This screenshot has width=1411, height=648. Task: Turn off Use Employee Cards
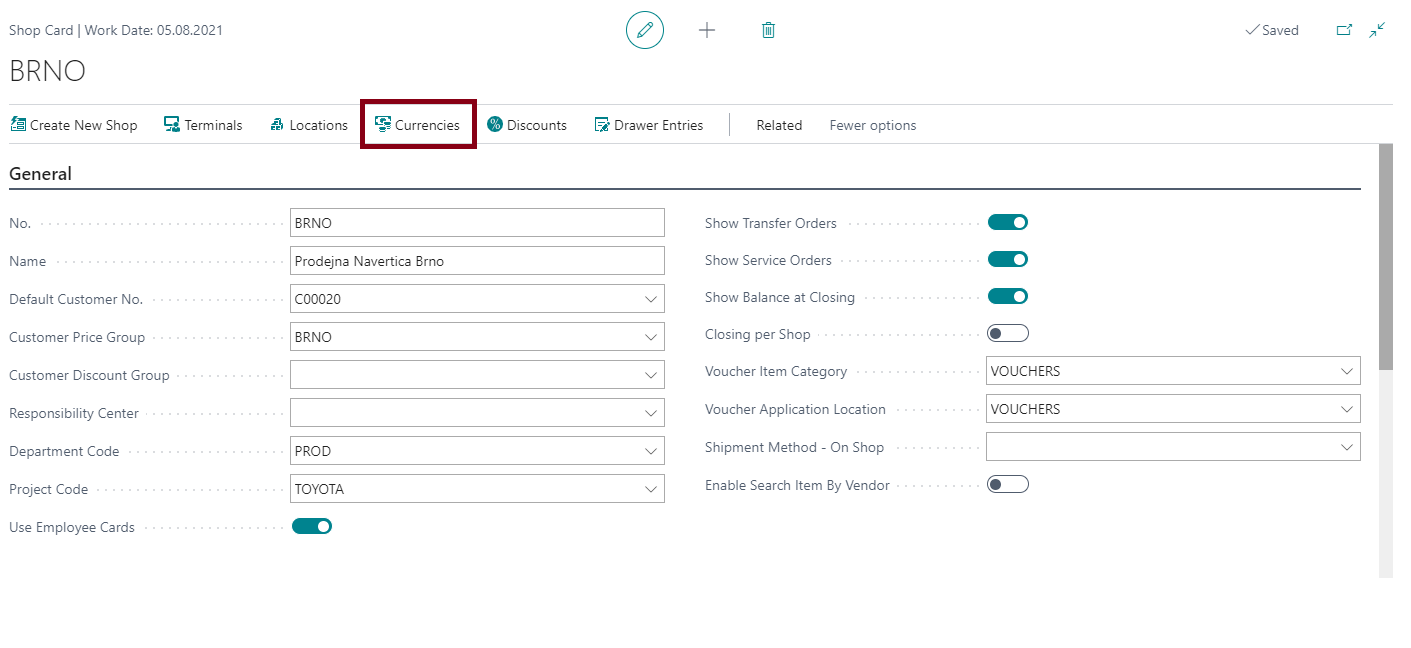(312, 526)
